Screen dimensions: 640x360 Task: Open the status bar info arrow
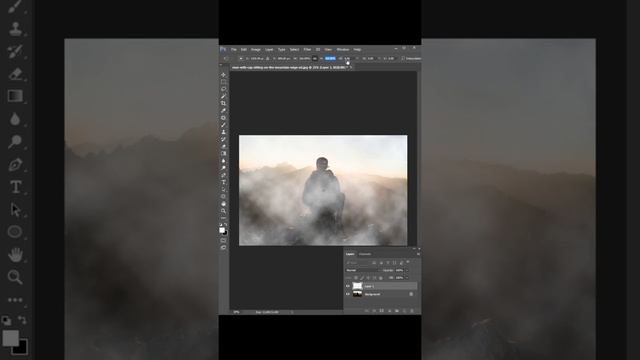292,312
